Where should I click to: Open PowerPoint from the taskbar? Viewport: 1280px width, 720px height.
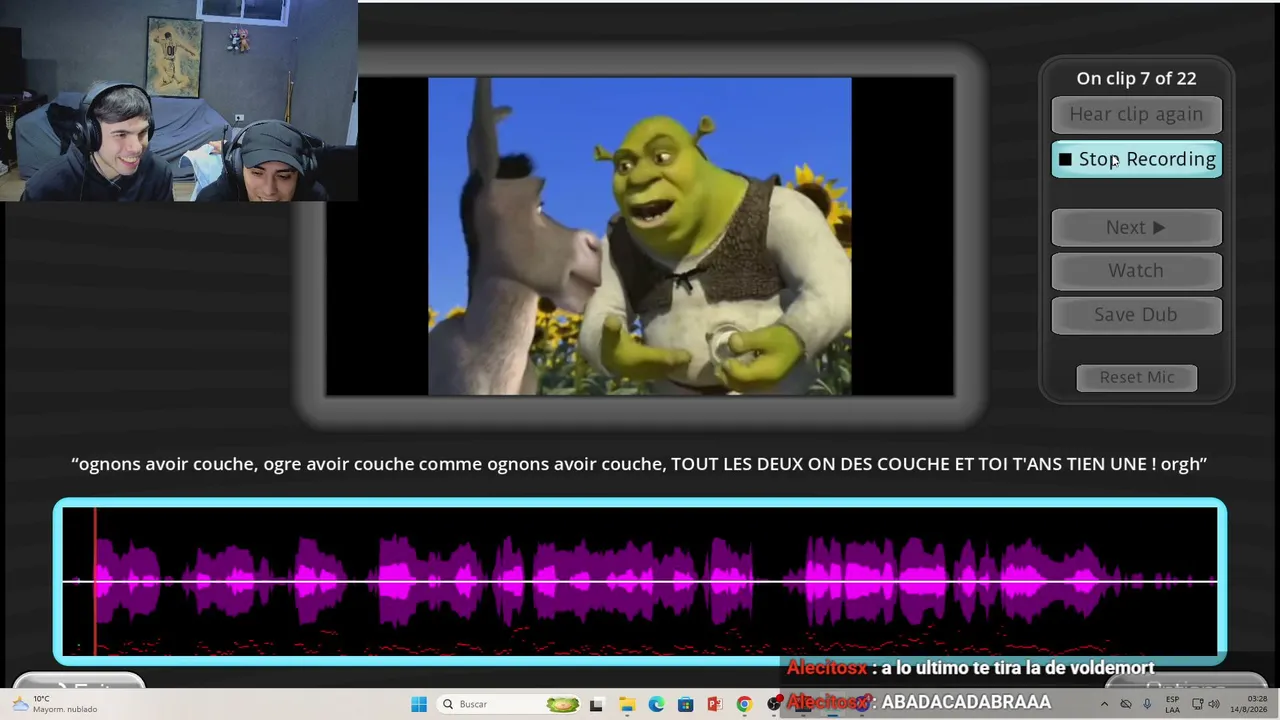point(714,704)
